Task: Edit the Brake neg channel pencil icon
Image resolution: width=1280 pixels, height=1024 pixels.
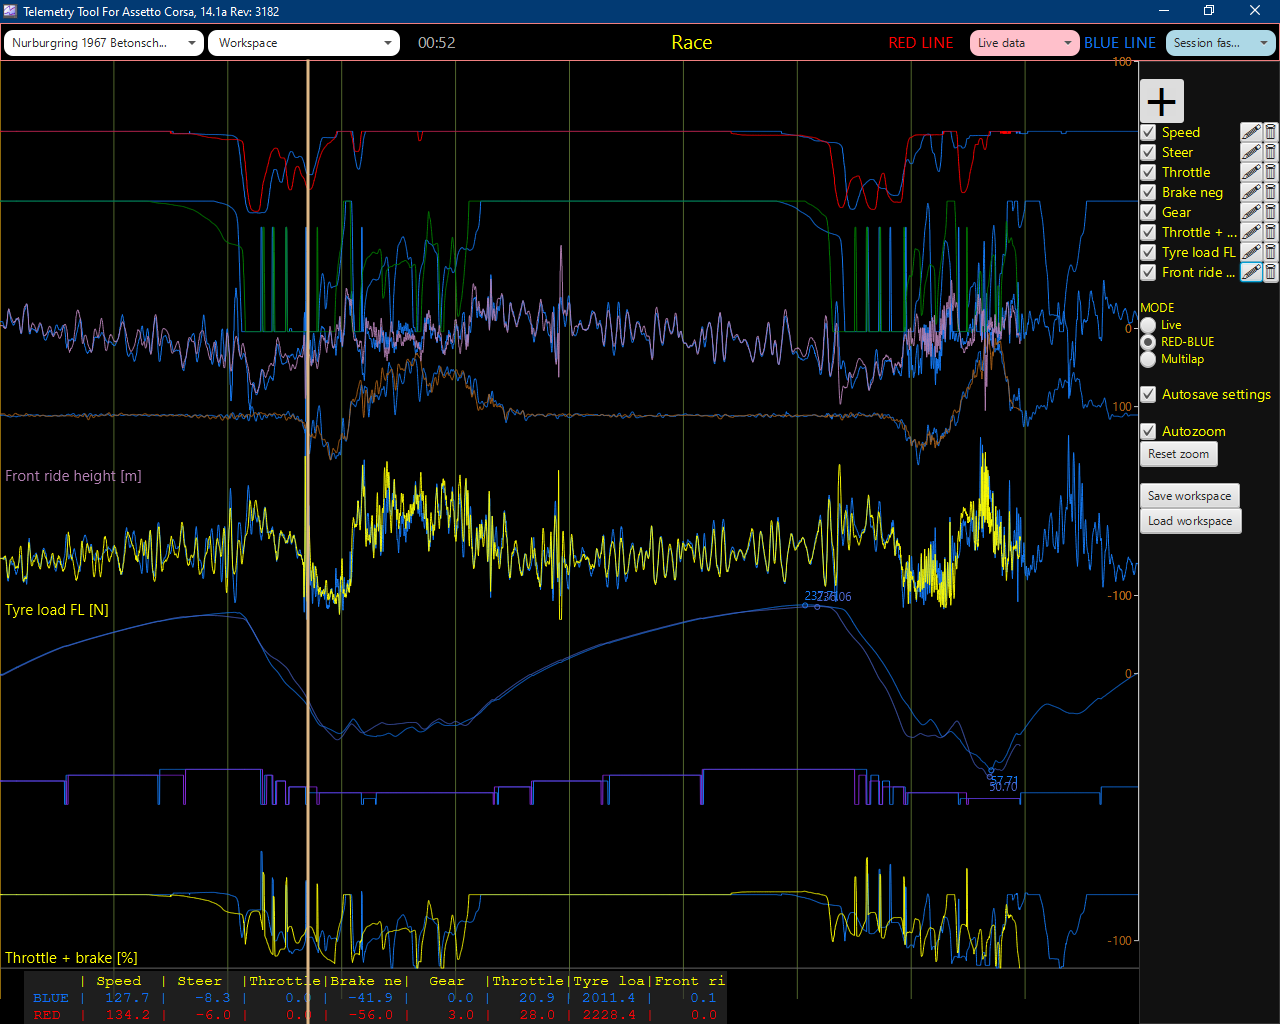Action: [x=1251, y=192]
